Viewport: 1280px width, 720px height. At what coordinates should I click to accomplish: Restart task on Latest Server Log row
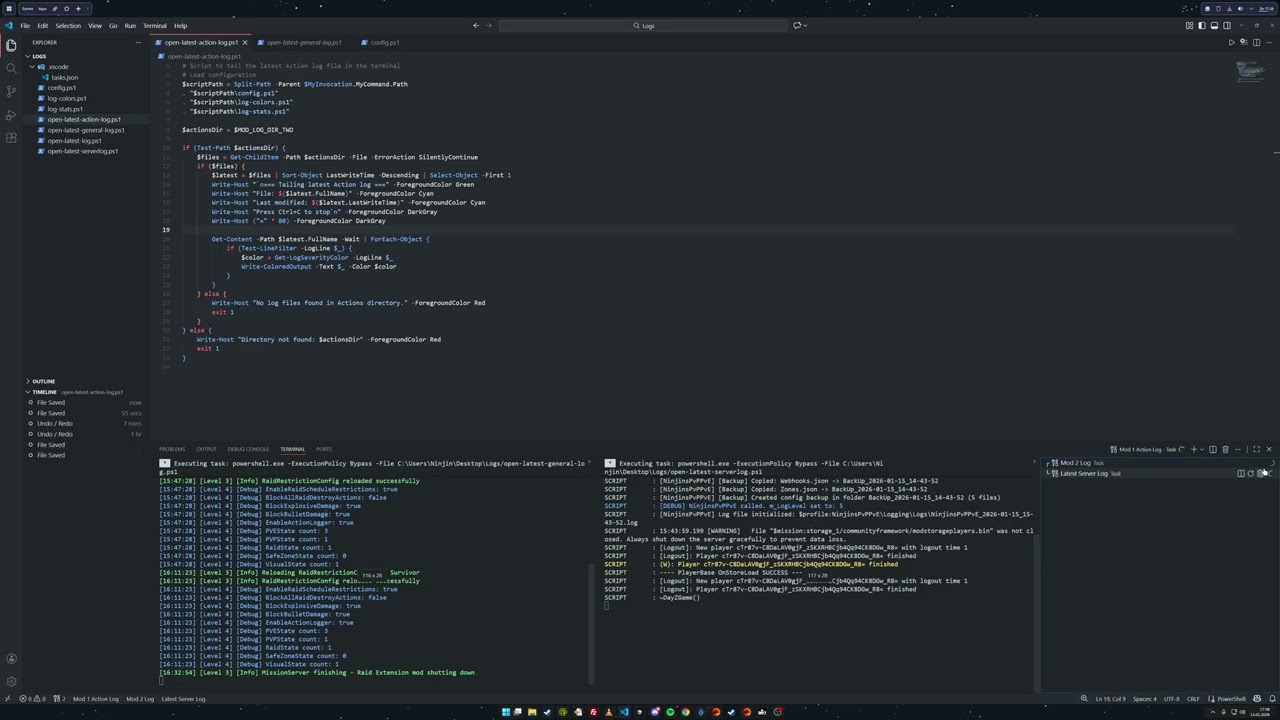(1251, 474)
